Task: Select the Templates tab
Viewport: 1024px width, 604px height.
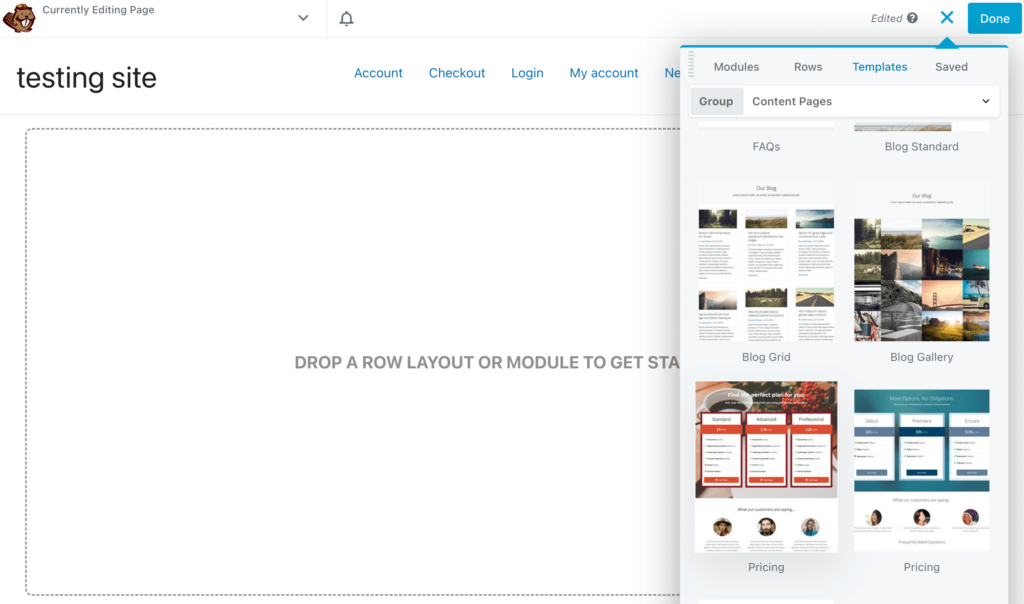Action: (x=879, y=66)
